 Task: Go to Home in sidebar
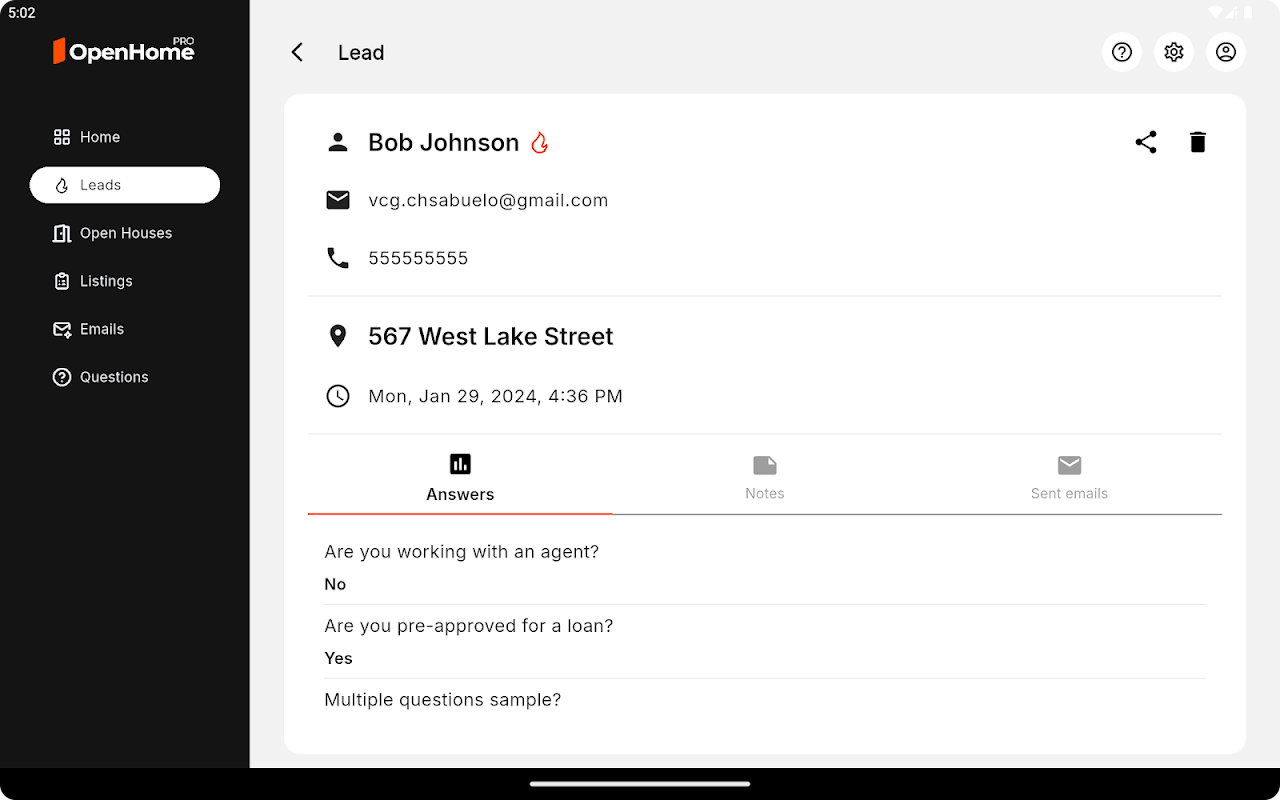pos(100,137)
